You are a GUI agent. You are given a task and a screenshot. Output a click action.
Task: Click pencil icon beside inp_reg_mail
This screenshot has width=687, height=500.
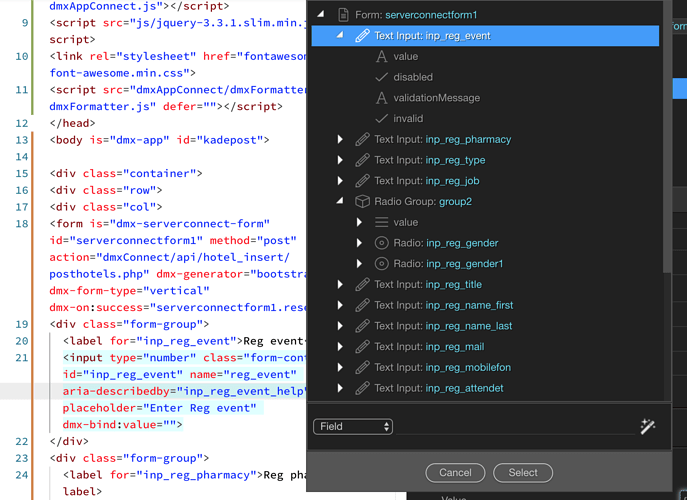(362, 347)
